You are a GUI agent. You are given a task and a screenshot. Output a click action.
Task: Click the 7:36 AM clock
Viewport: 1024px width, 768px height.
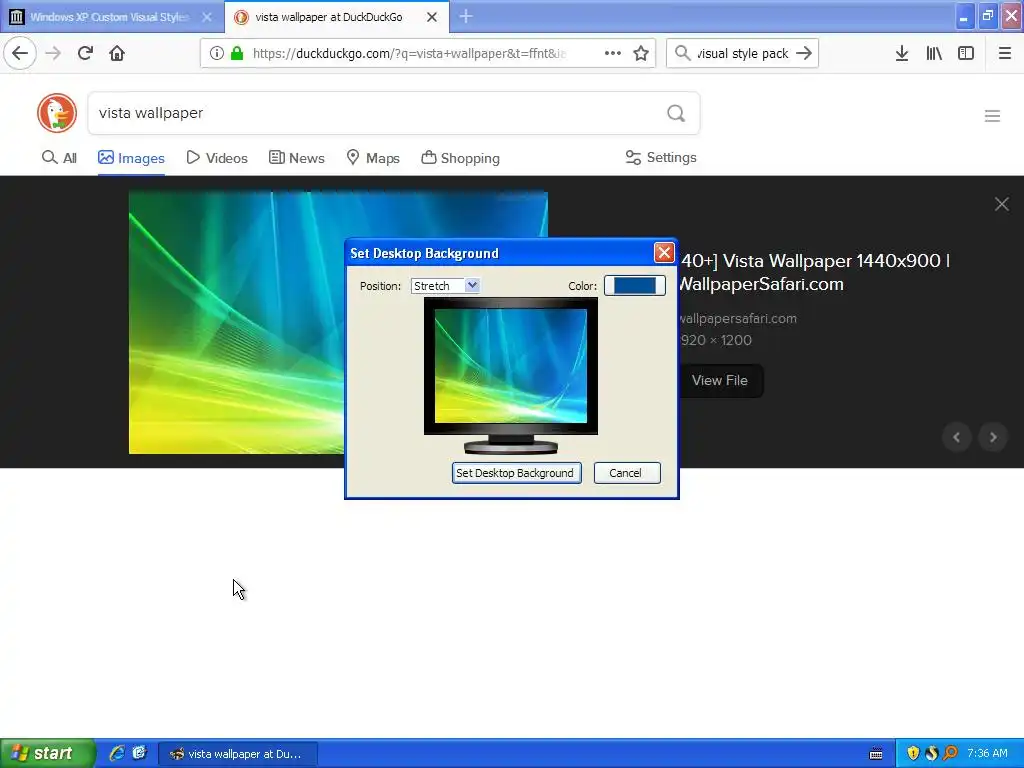(x=987, y=753)
